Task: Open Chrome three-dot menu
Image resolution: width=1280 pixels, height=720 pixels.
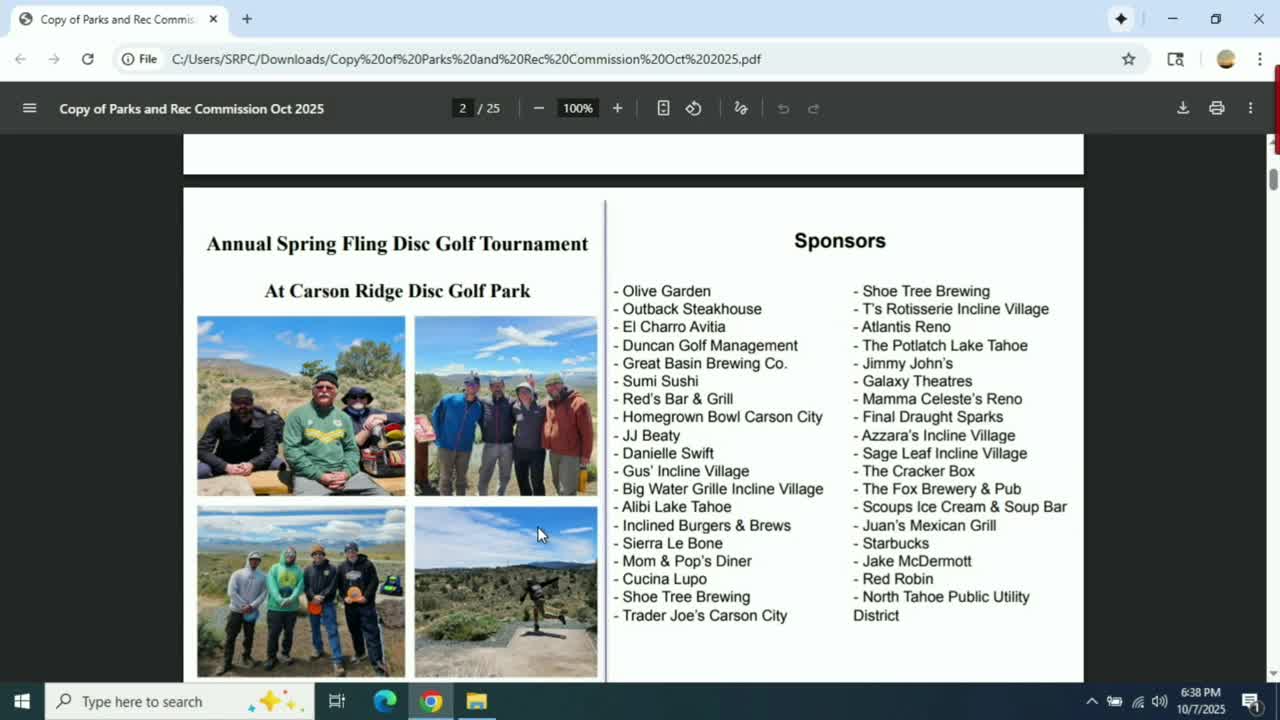Action: point(1260,59)
